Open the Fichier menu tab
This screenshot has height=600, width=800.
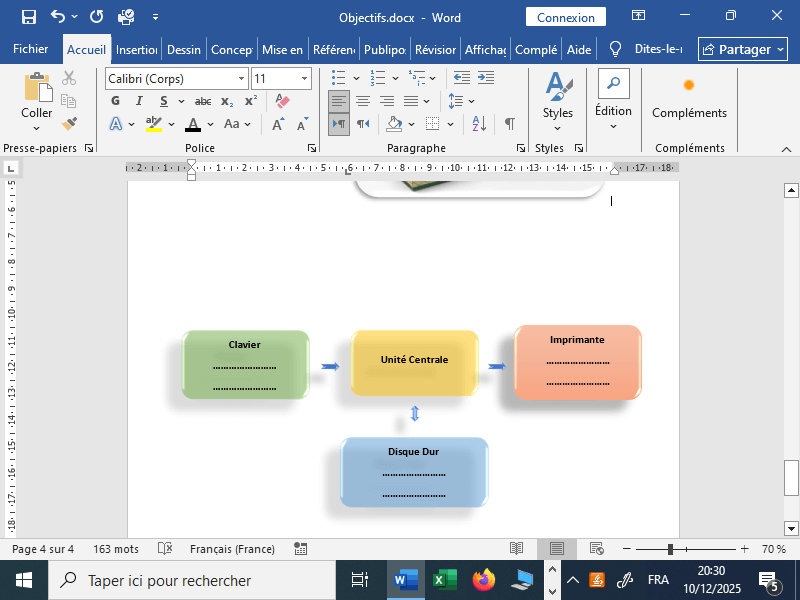click(30, 49)
